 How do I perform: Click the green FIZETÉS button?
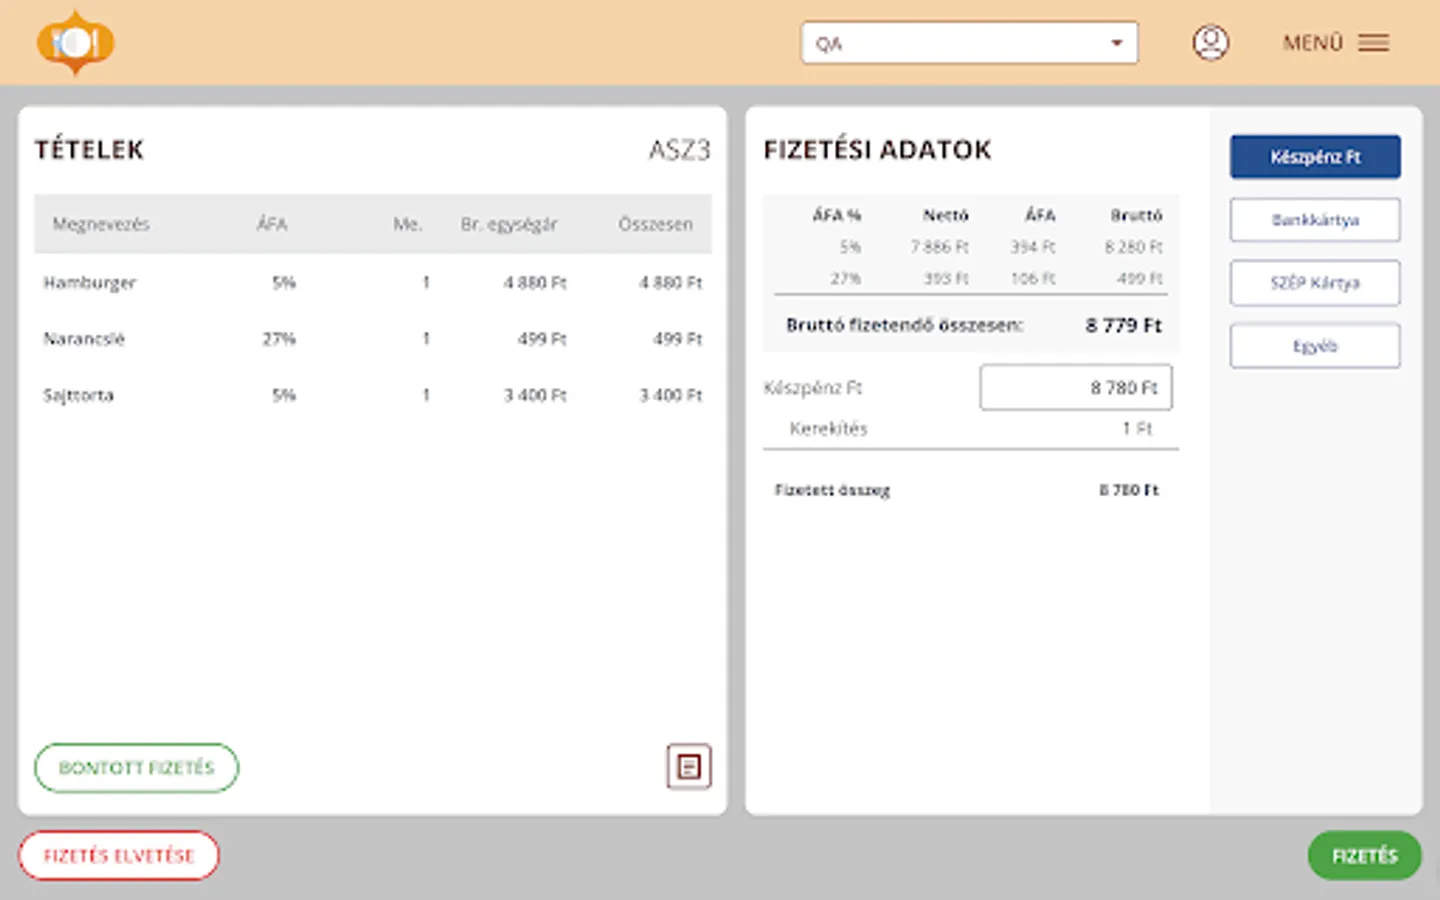coord(1364,856)
